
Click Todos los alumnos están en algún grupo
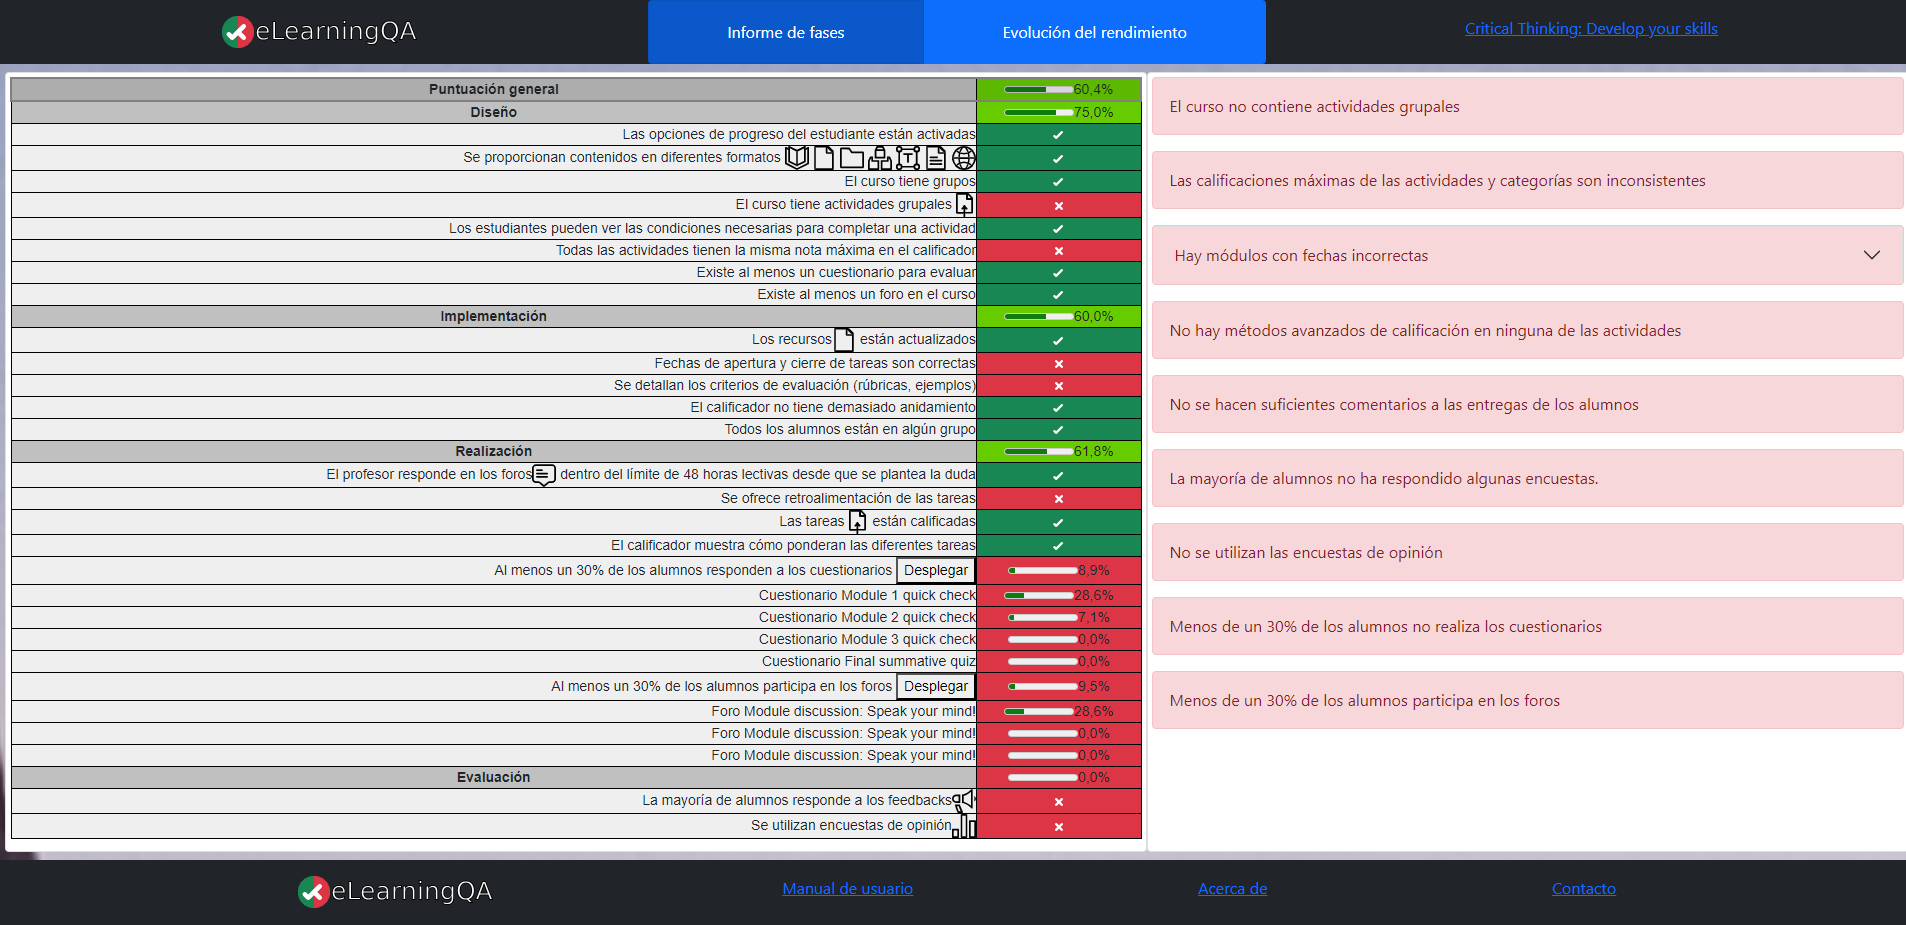click(850, 429)
